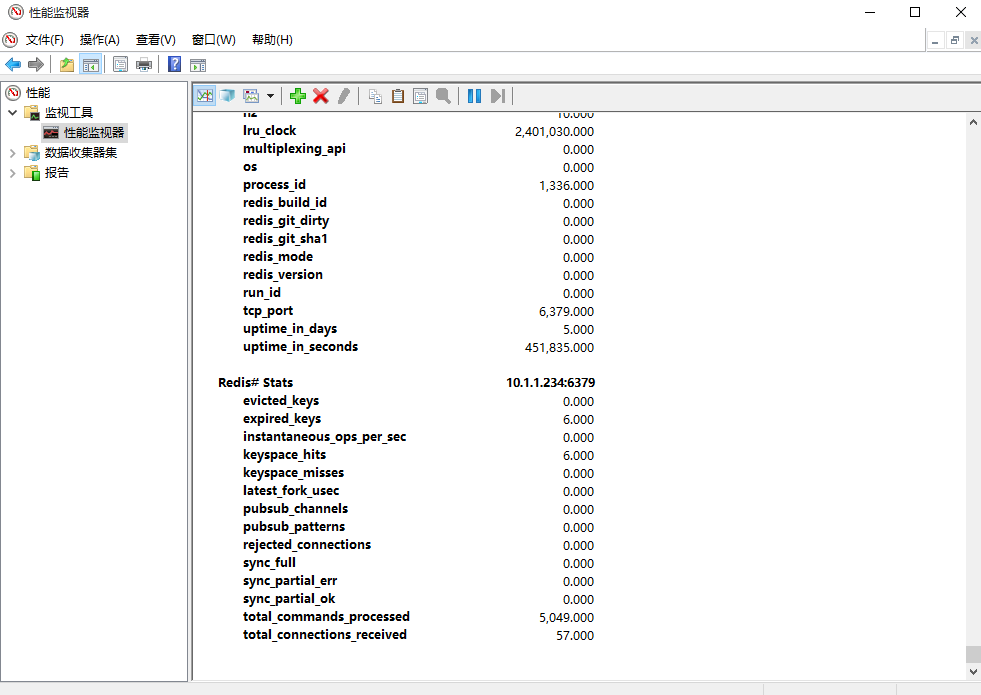Toggle the Show/Hide action pane icon

click(x=198, y=64)
